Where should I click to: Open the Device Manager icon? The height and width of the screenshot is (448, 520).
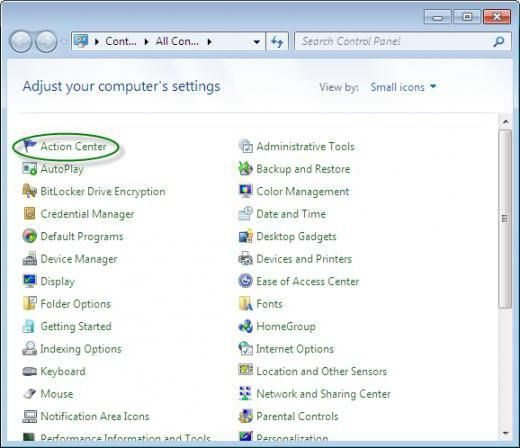coord(29,259)
